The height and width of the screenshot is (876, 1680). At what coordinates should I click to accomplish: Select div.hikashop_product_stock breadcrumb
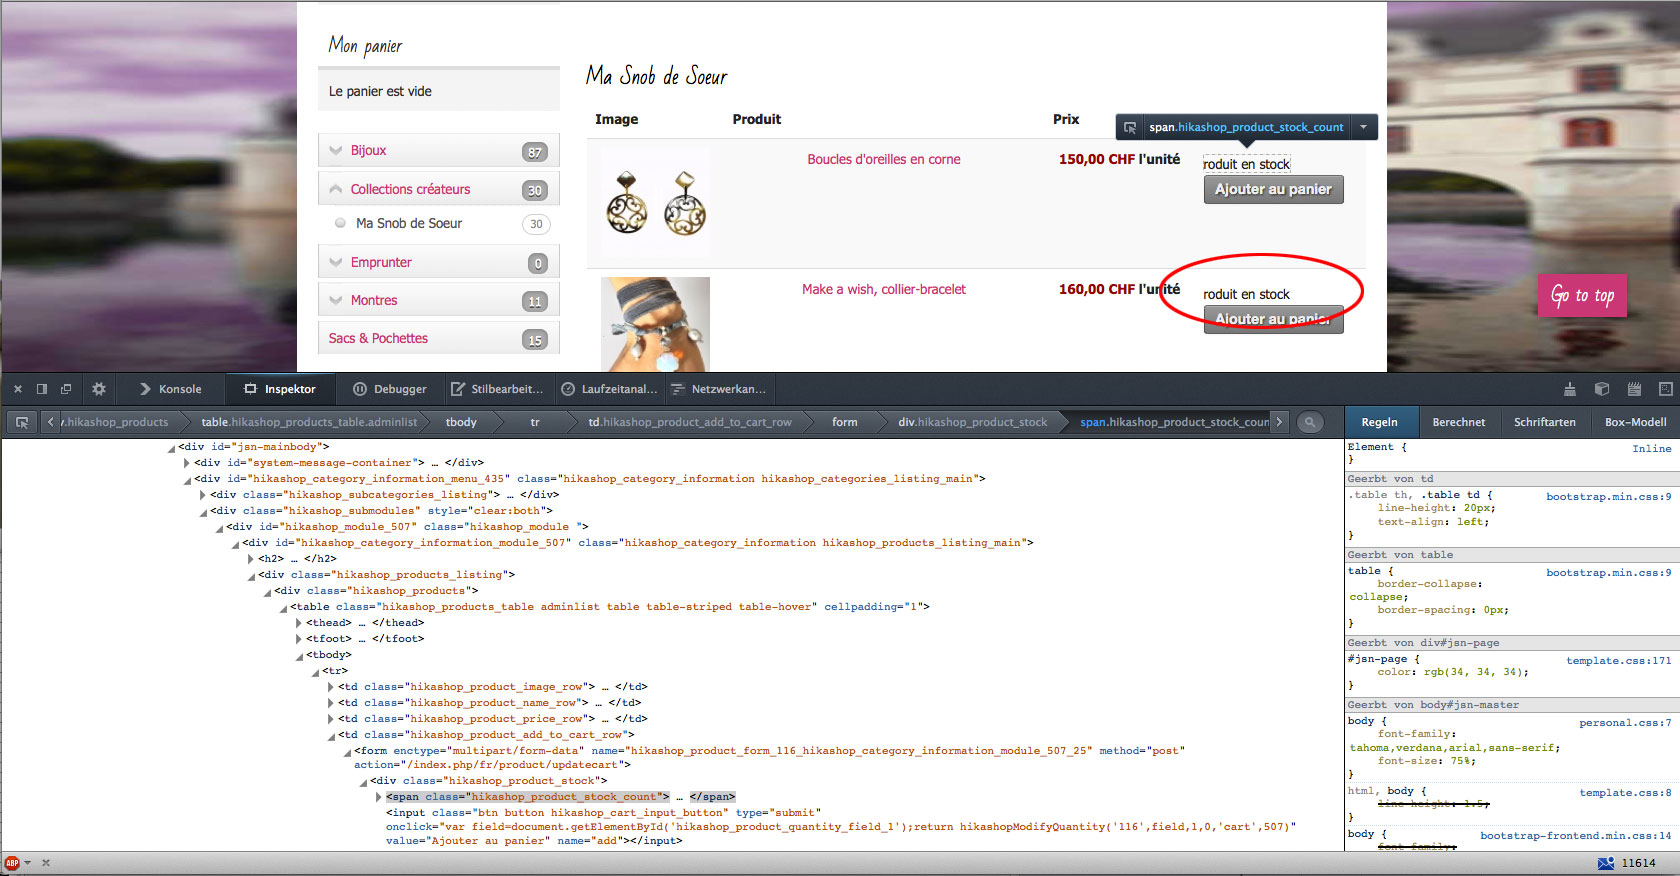pos(972,422)
